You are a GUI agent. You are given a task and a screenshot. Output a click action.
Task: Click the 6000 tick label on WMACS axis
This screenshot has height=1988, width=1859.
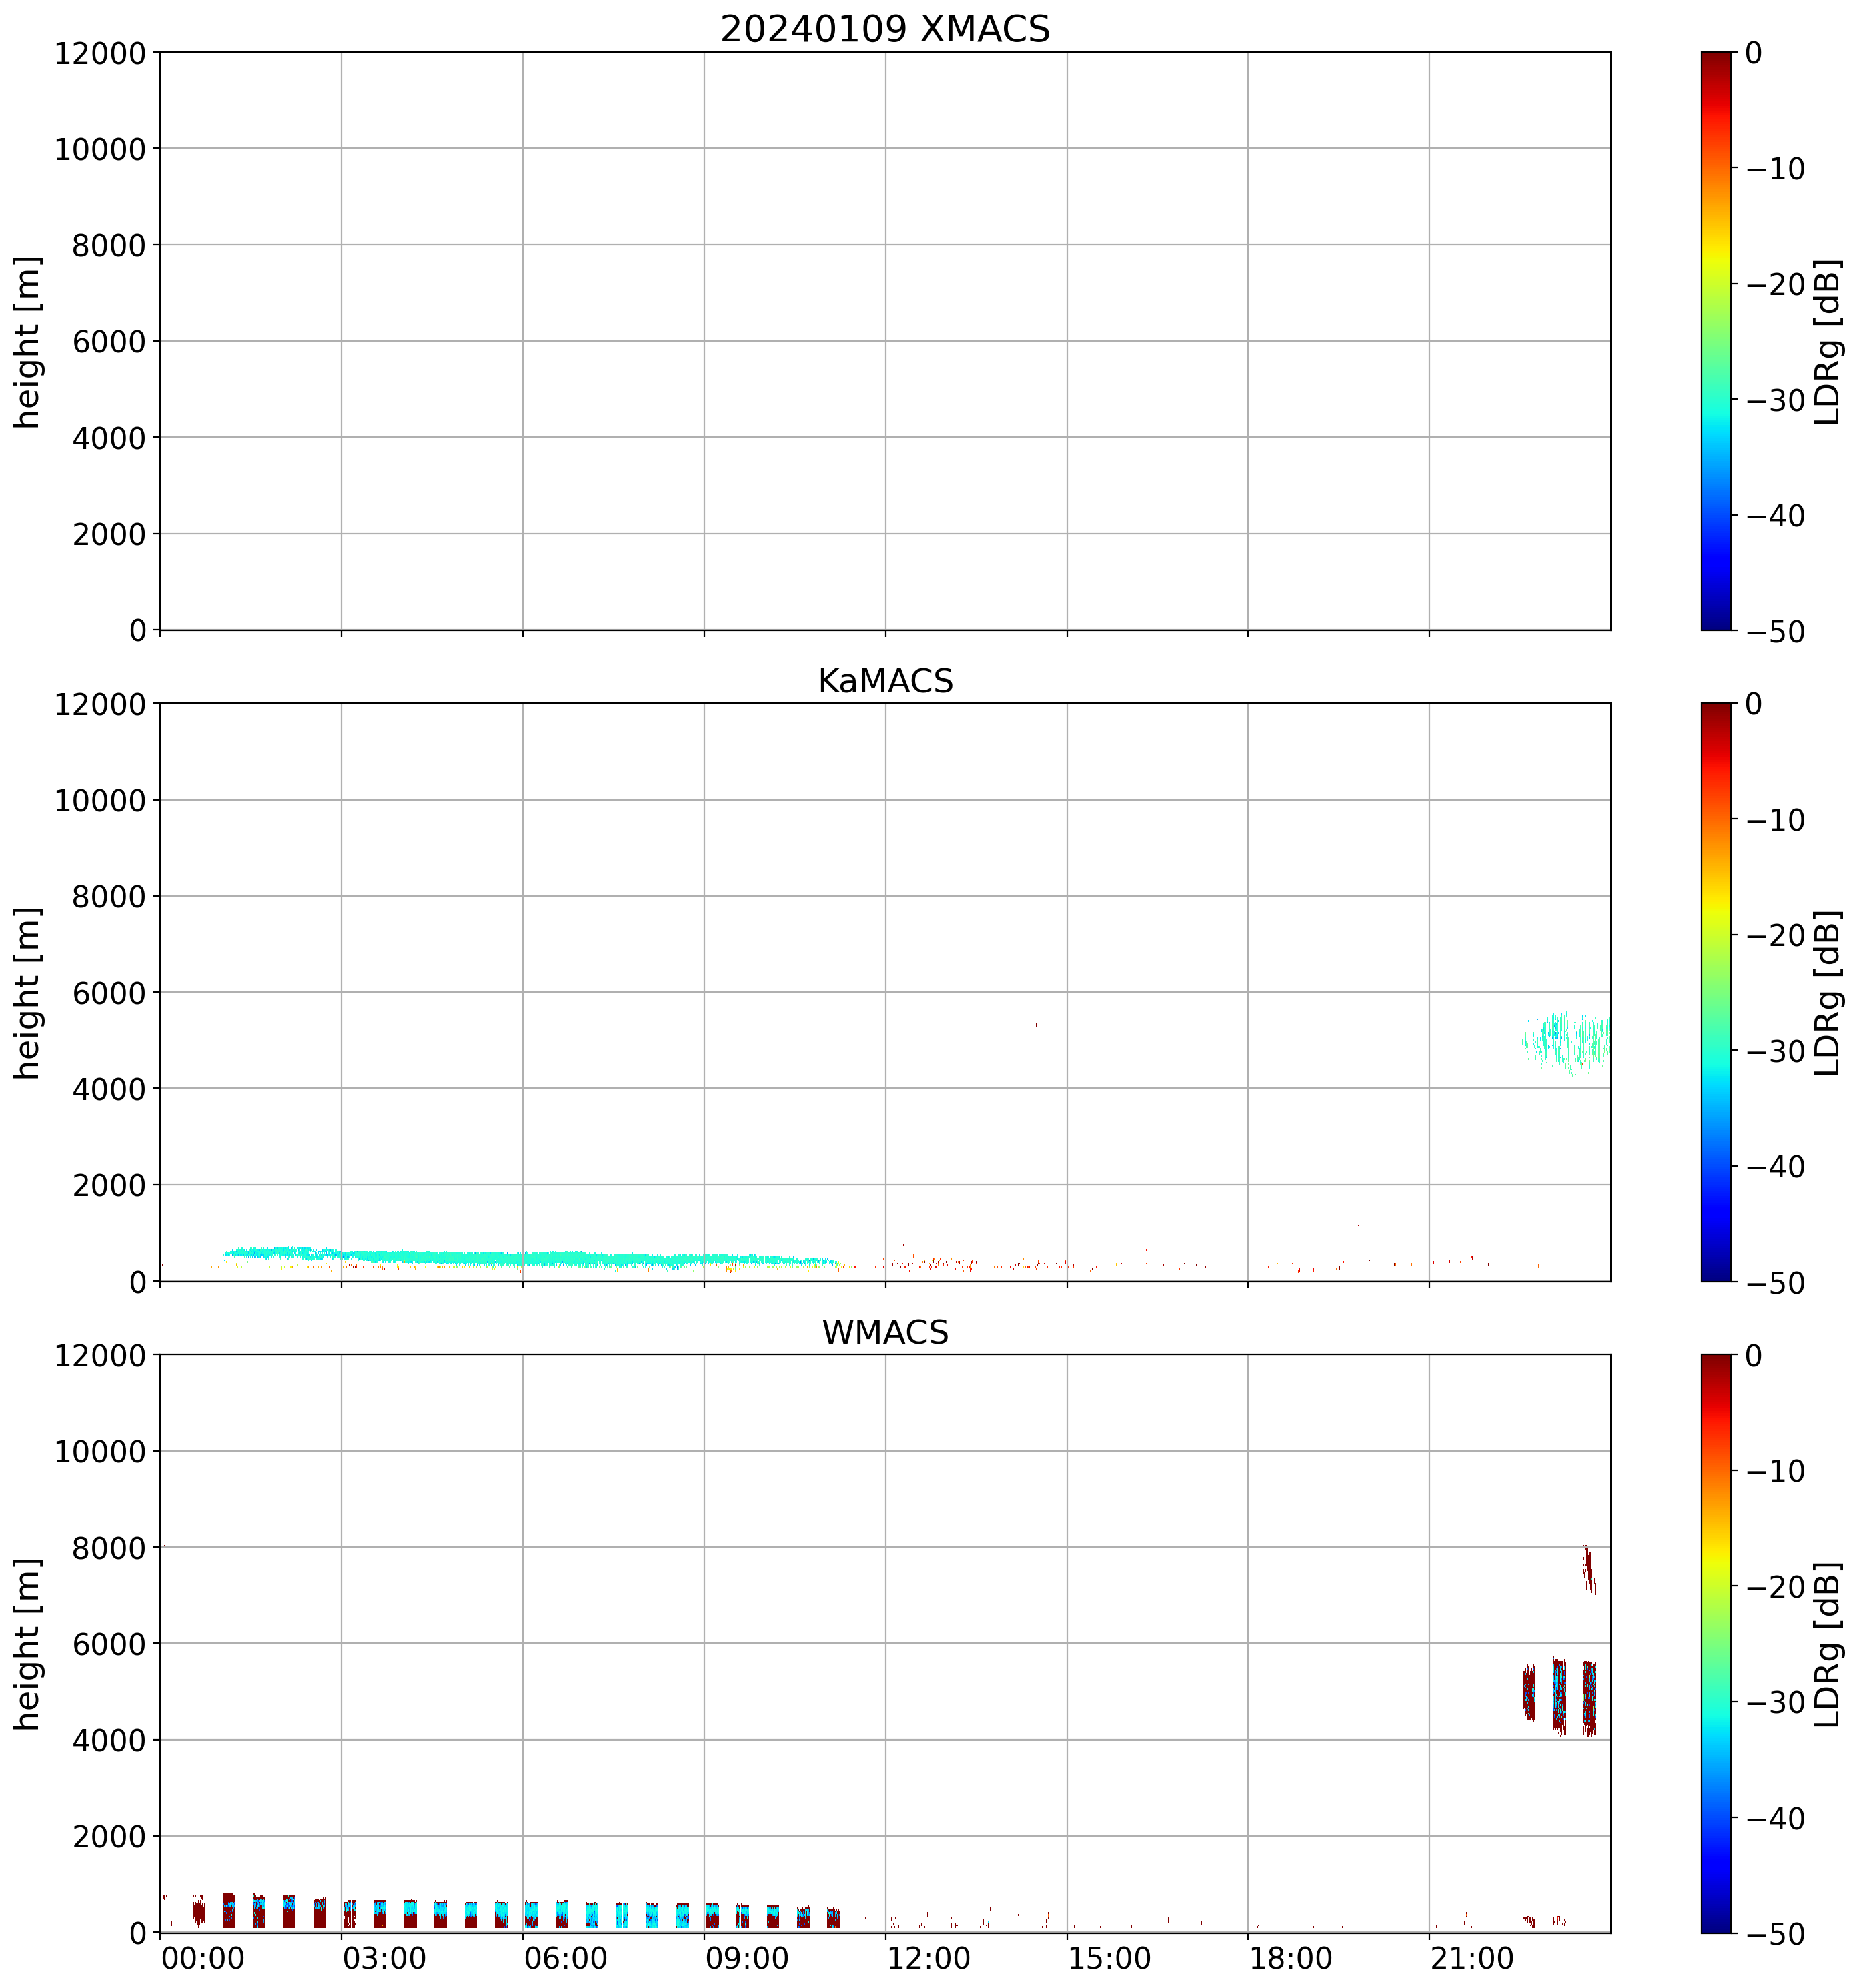click(x=109, y=1644)
